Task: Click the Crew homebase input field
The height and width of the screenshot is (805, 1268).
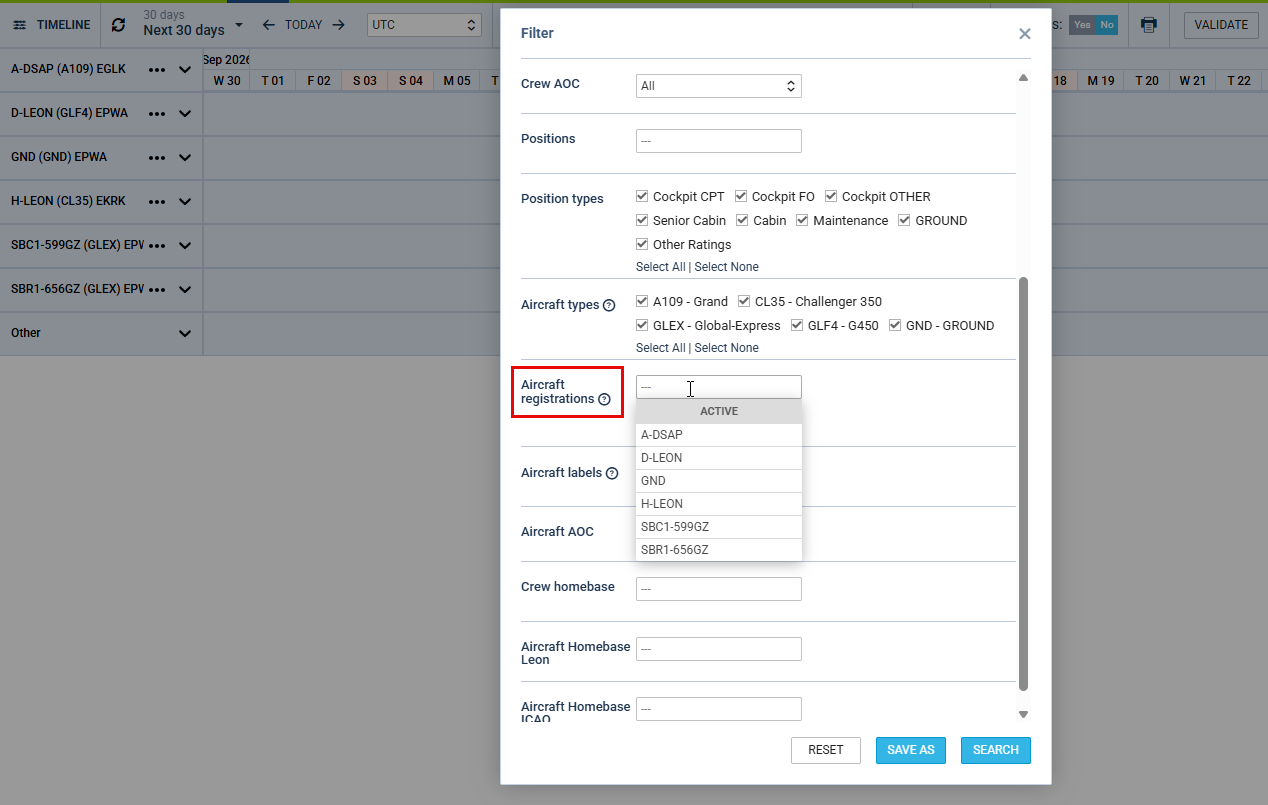Action: point(719,589)
